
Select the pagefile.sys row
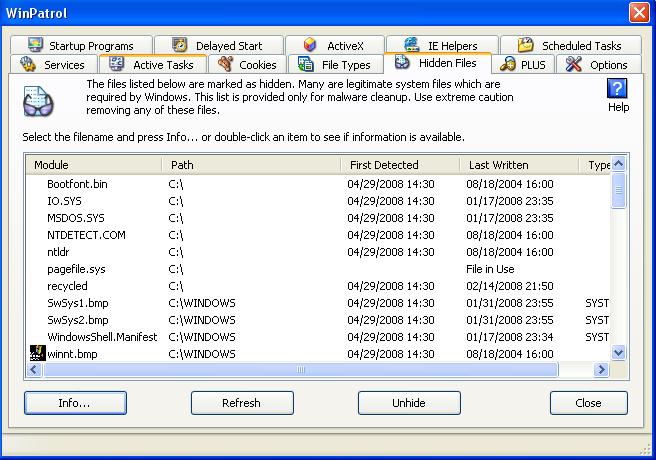(x=75, y=269)
